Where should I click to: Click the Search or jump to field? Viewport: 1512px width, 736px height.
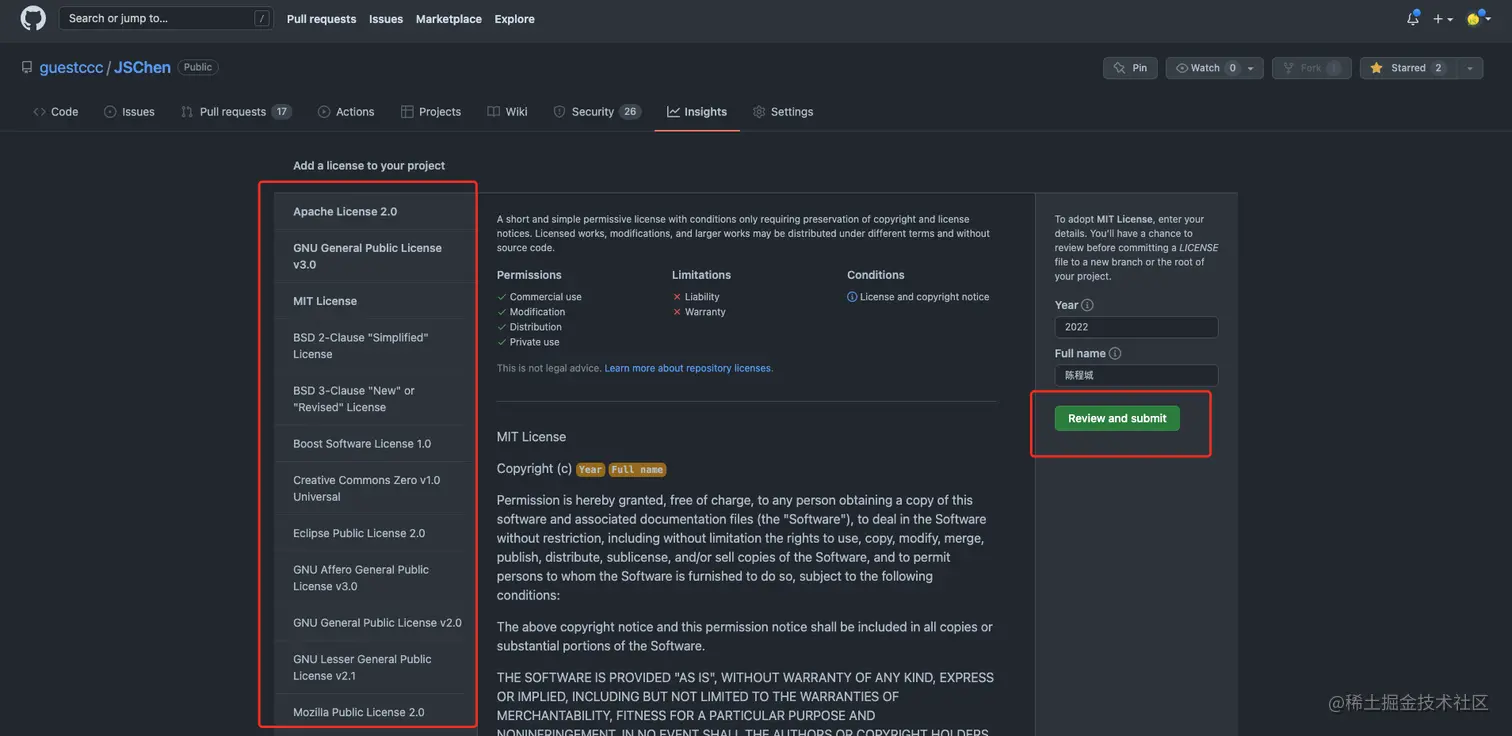166,18
